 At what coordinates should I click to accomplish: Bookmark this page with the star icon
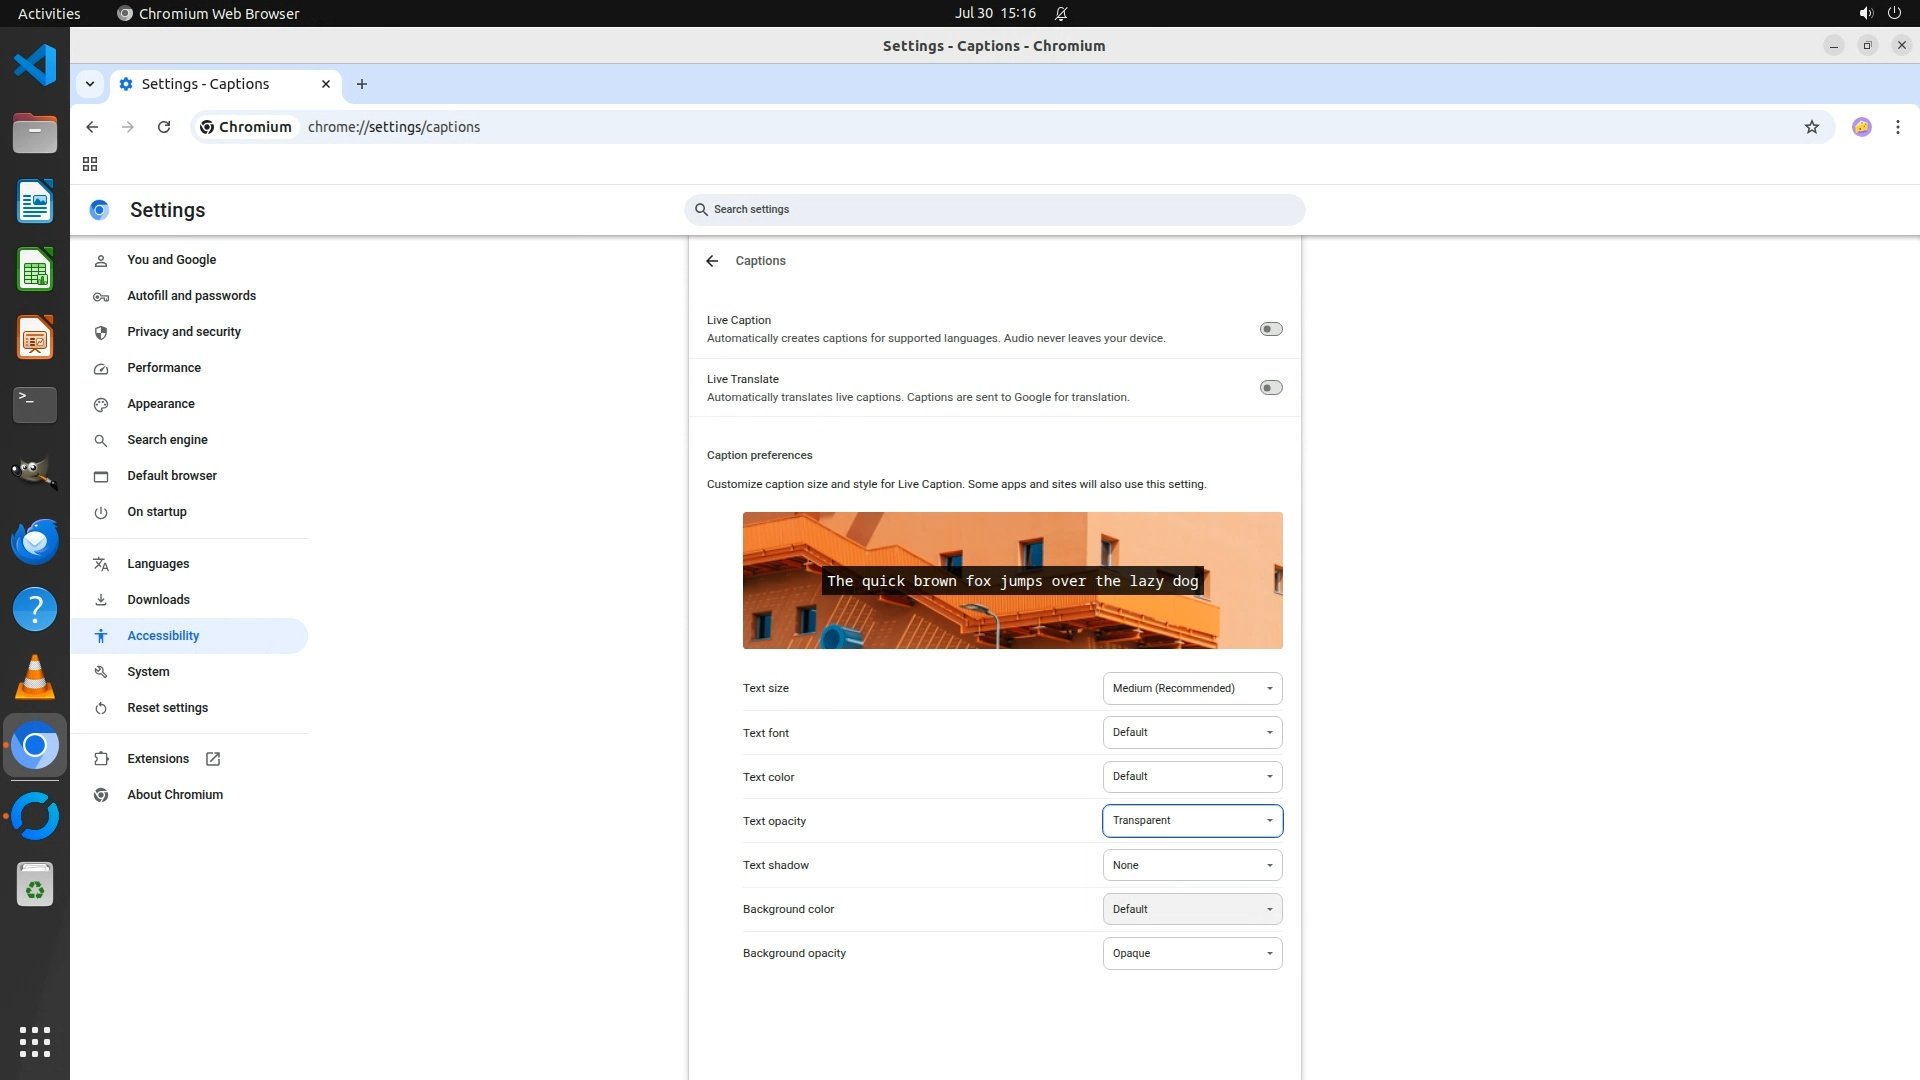click(1811, 127)
